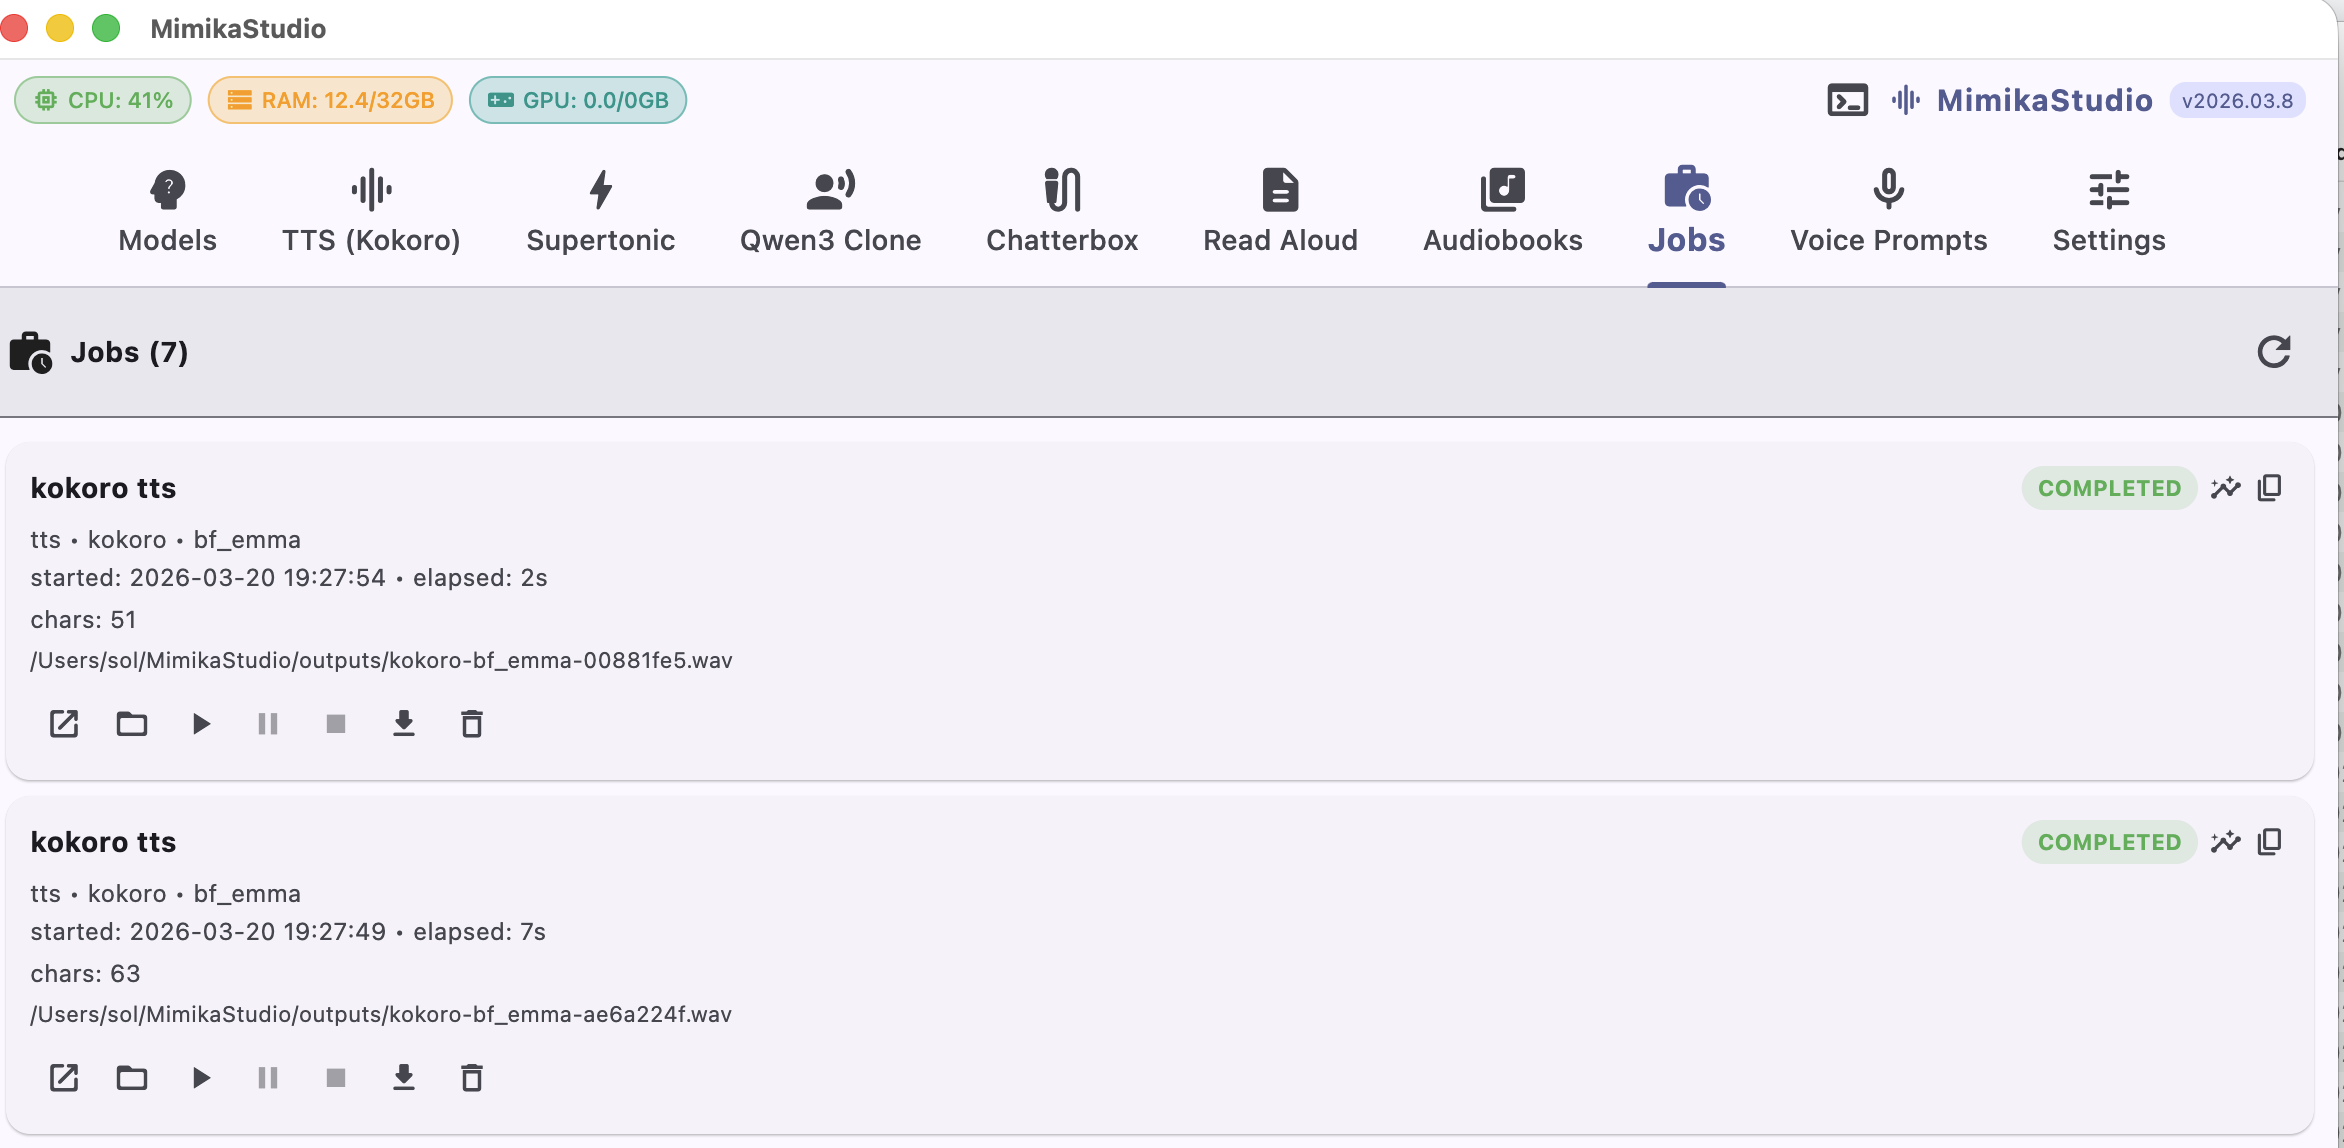Image resolution: width=2344 pixels, height=1148 pixels.
Task: Open stats chart for first kokoro job
Action: point(2225,488)
